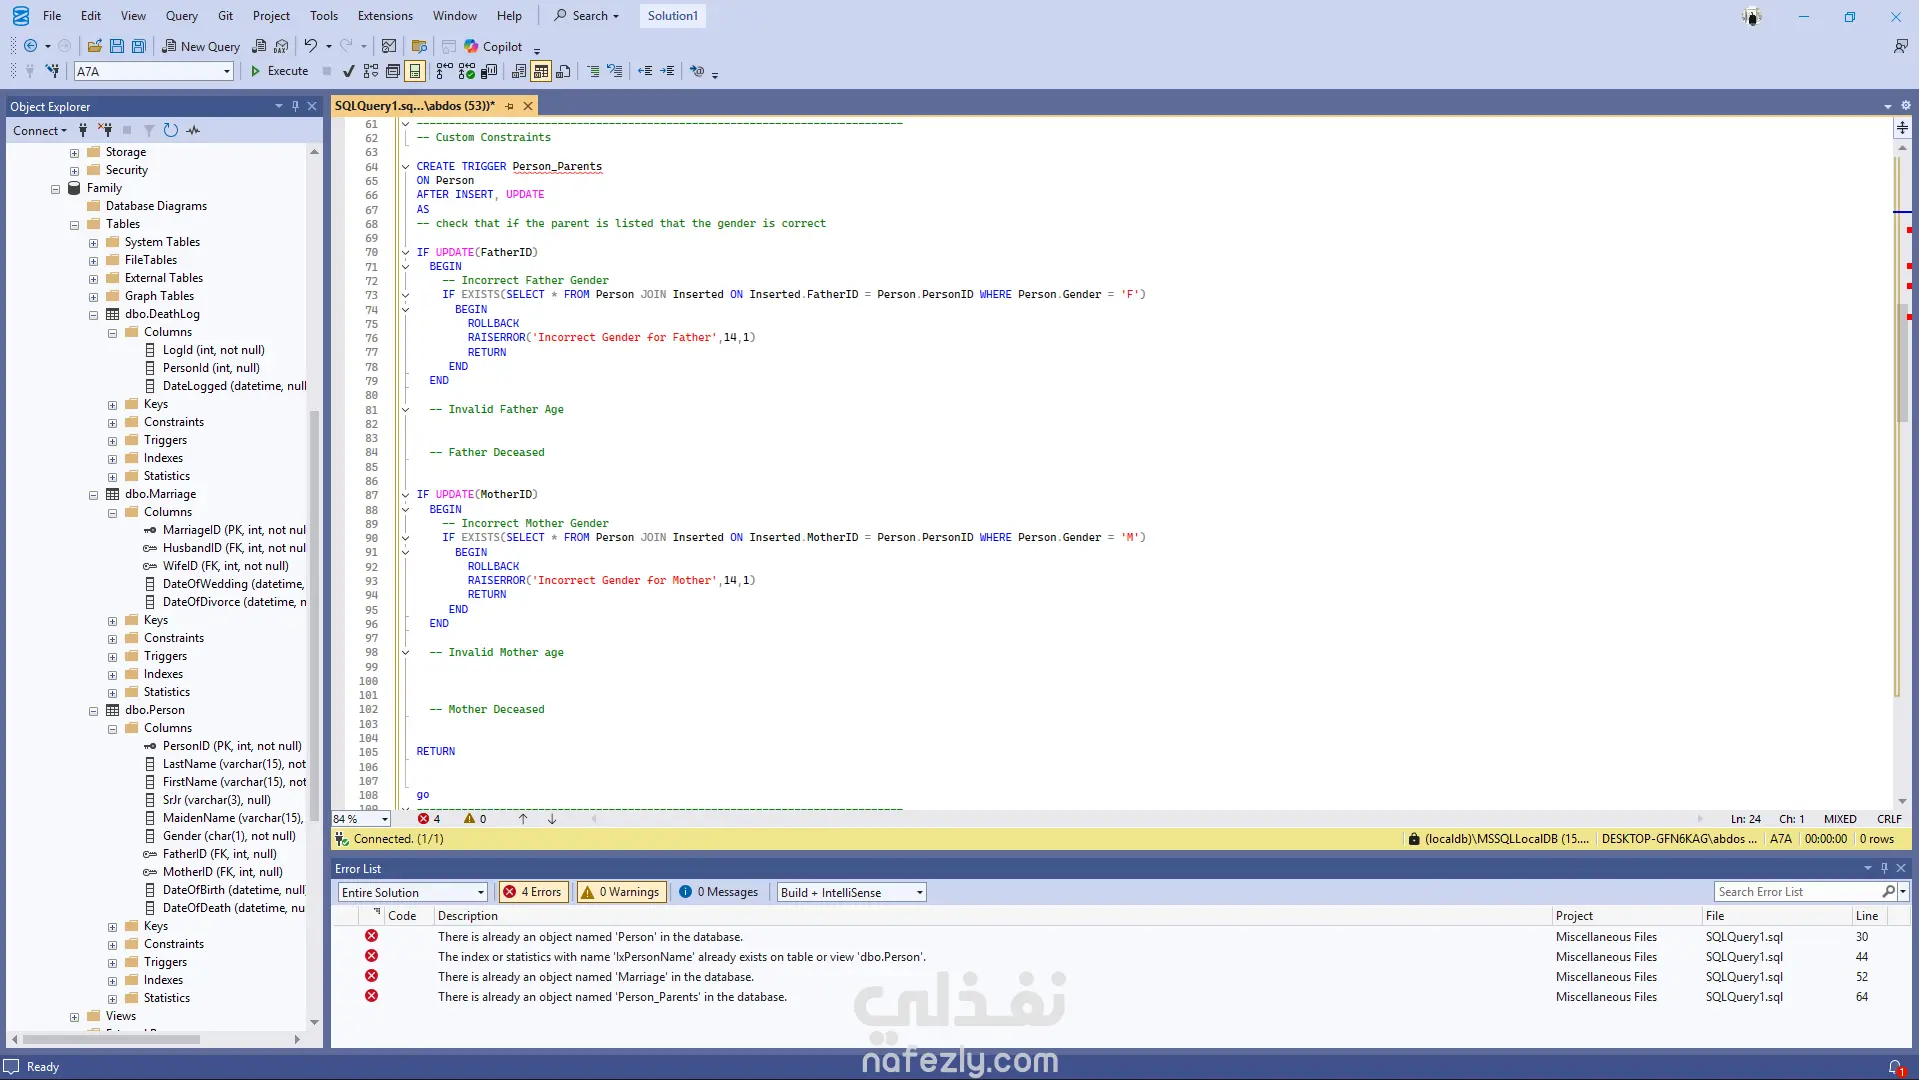The width and height of the screenshot is (1919, 1080).
Task: Sort Error List by Line column
Action: coord(1867,915)
